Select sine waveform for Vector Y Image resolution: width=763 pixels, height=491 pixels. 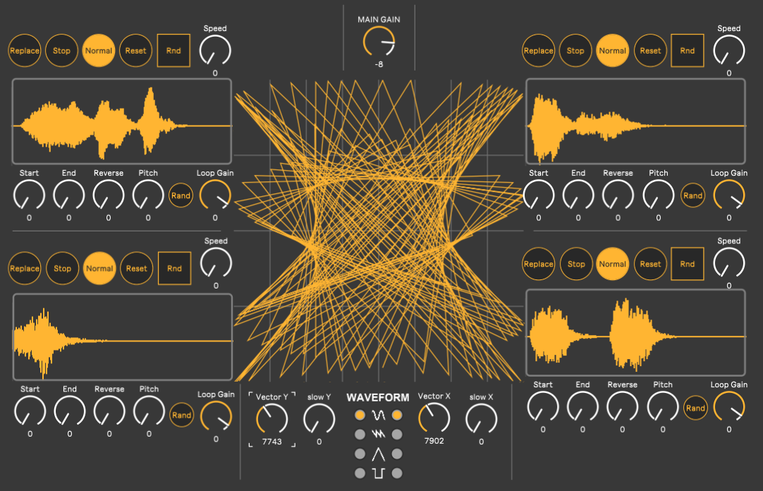click(360, 415)
